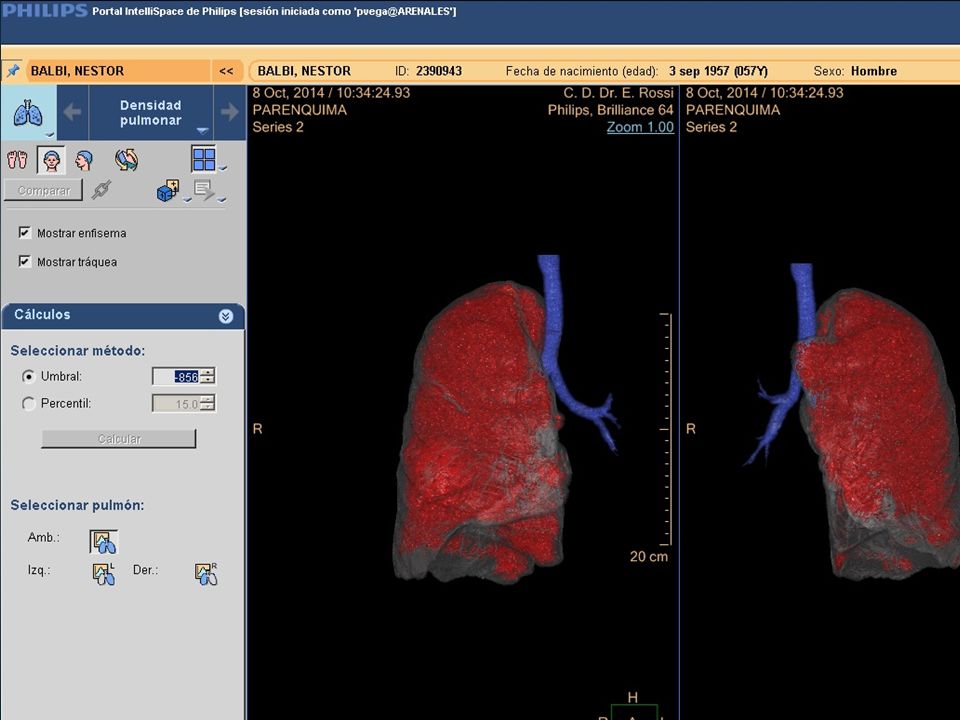Select right lung icon next to Der.

point(206,574)
